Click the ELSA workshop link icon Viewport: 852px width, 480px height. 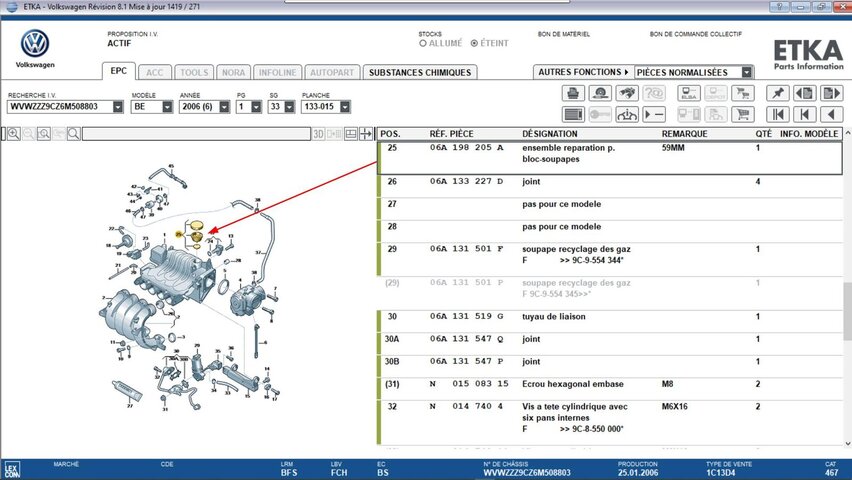(689, 93)
